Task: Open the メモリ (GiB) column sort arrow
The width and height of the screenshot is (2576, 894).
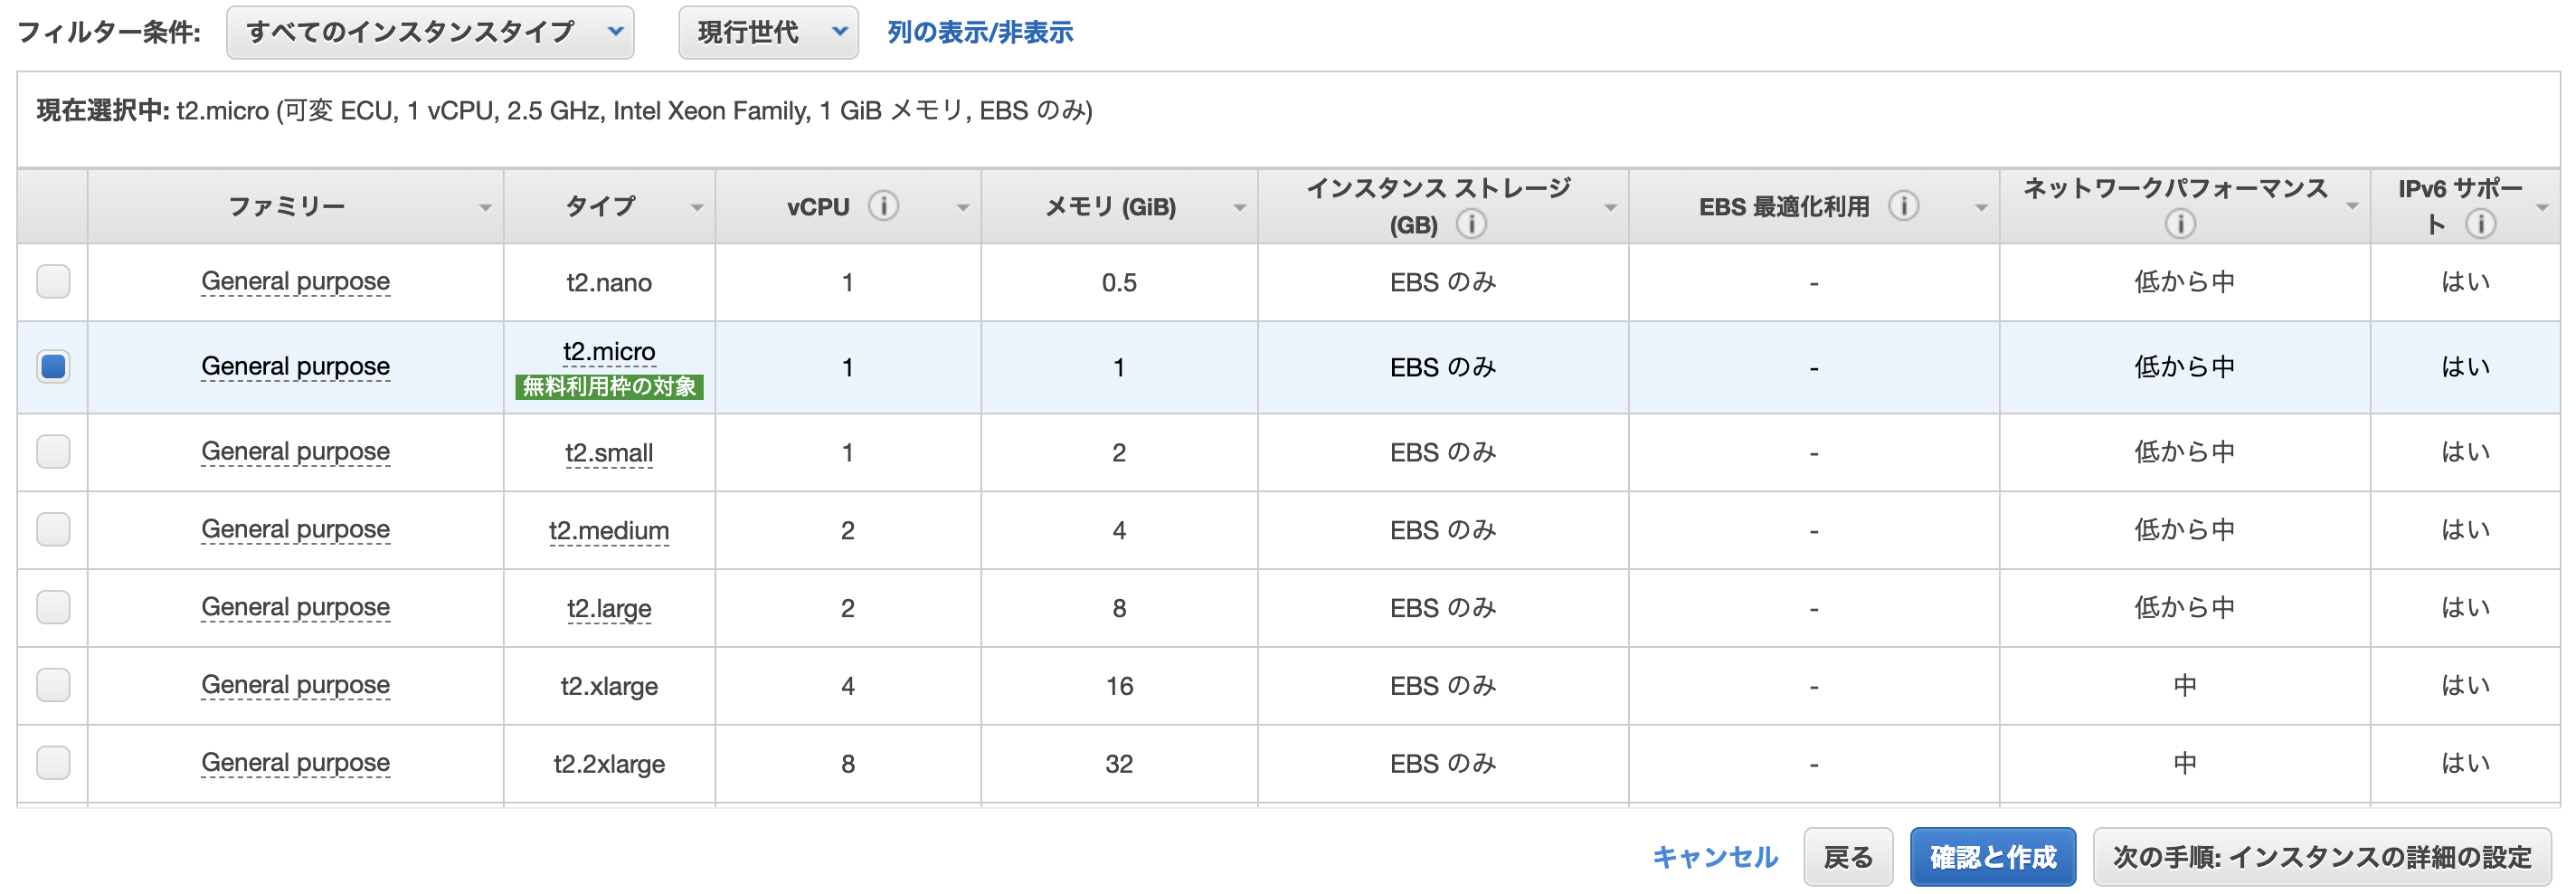Action: [1239, 208]
